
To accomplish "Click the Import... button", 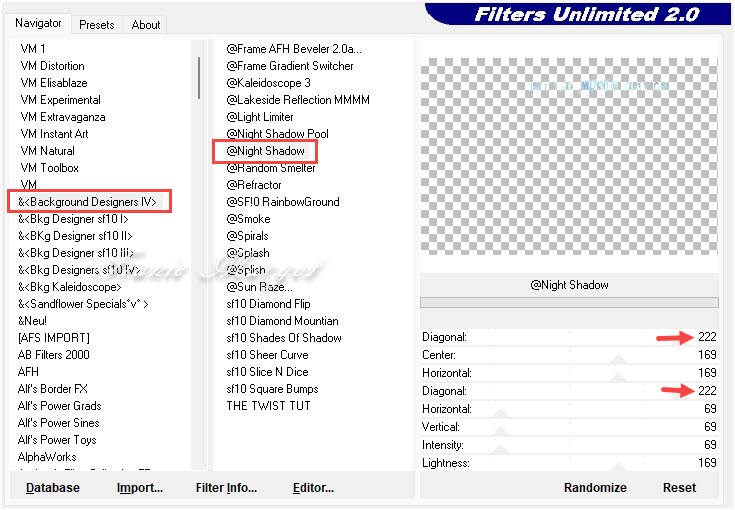I will pyautogui.click(x=140, y=488).
